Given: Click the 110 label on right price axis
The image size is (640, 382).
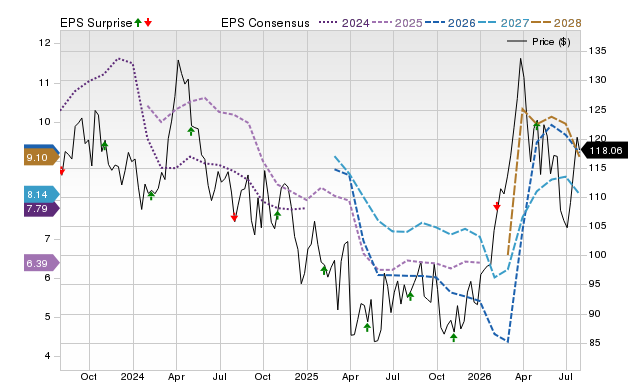Looking at the screenshot, I should 597,197.
